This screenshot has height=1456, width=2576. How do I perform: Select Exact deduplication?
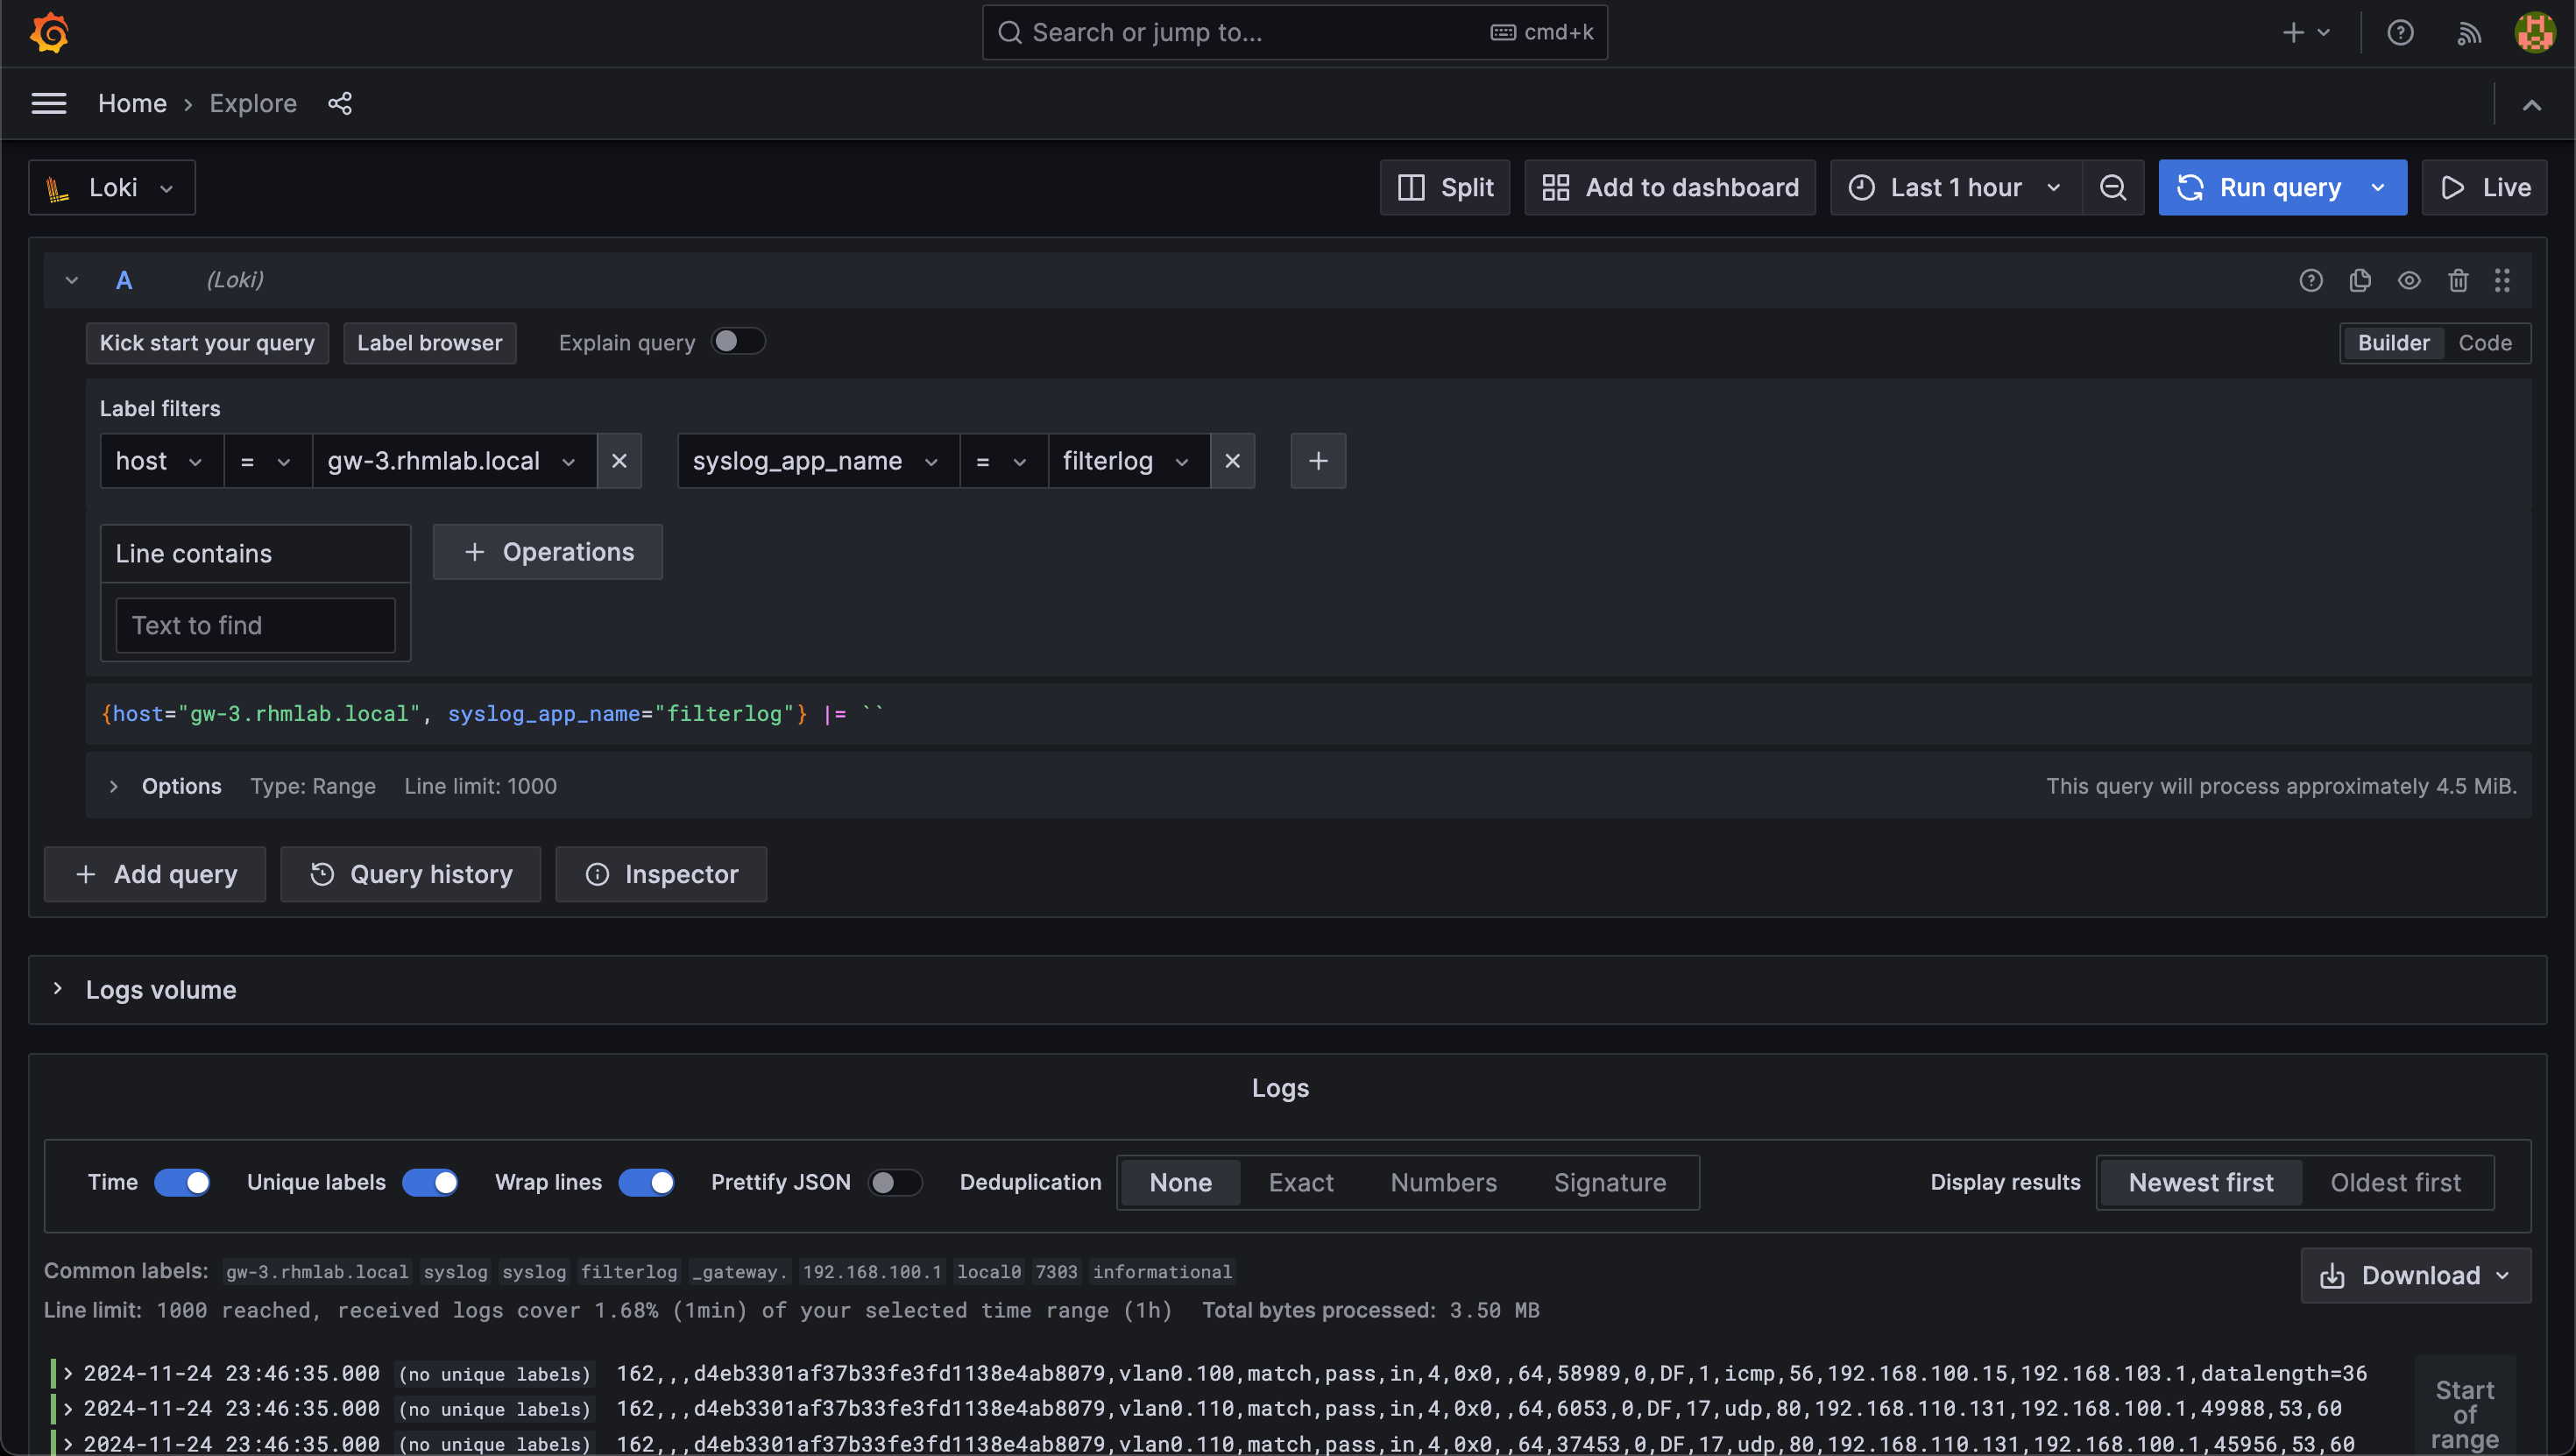1301,1183
